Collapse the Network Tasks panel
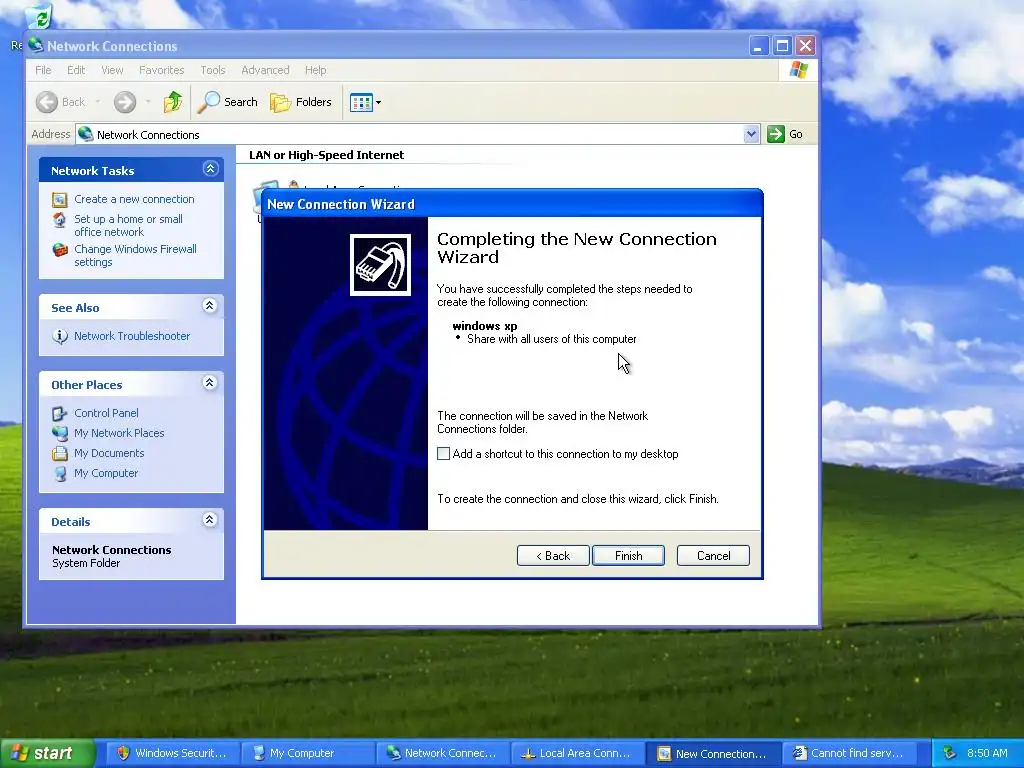The image size is (1024, 768). point(210,169)
